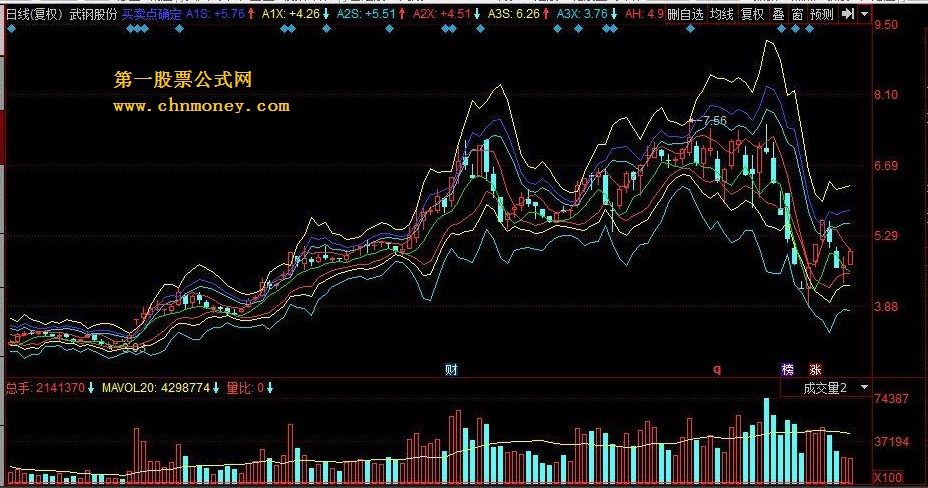Click the 3.88 price axis label
The image size is (928, 488).
tap(886, 306)
